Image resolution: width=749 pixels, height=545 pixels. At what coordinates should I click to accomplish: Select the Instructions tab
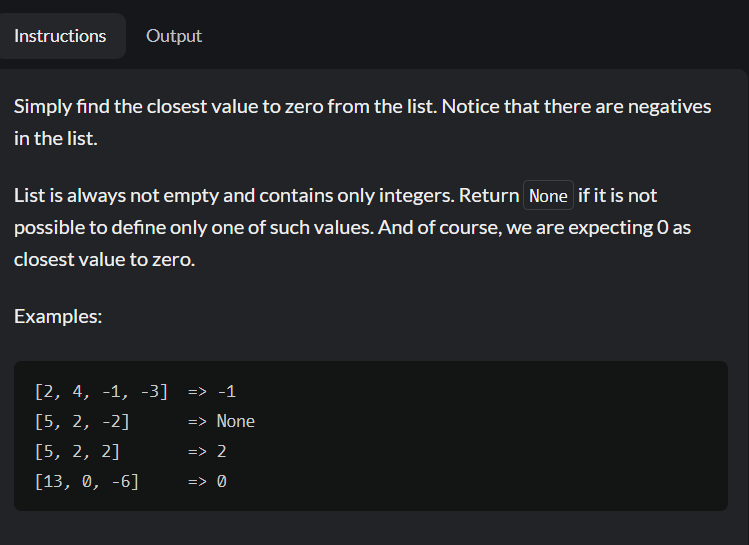coord(60,36)
